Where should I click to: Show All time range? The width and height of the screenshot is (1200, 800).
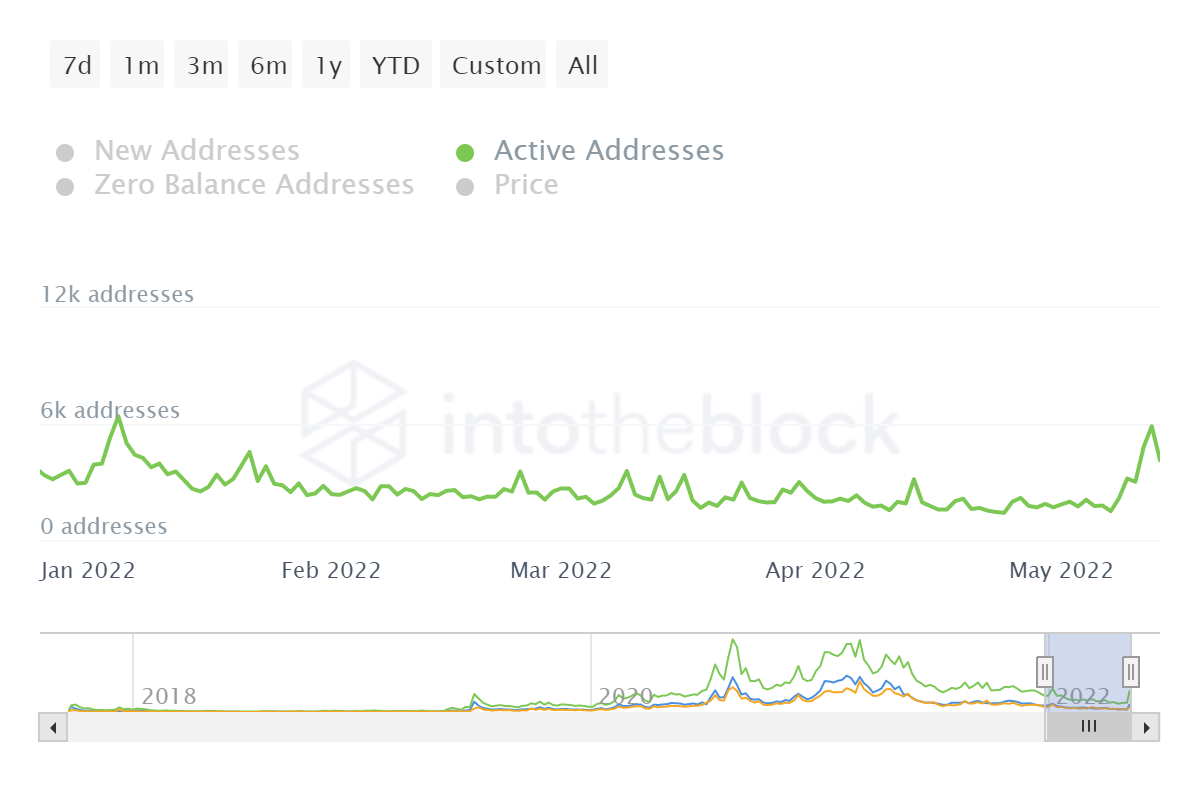(x=582, y=65)
